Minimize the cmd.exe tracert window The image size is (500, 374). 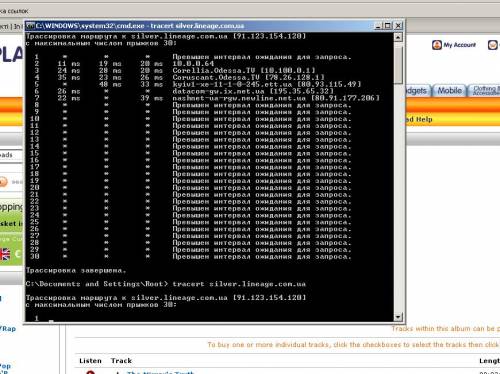coord(378,26)
